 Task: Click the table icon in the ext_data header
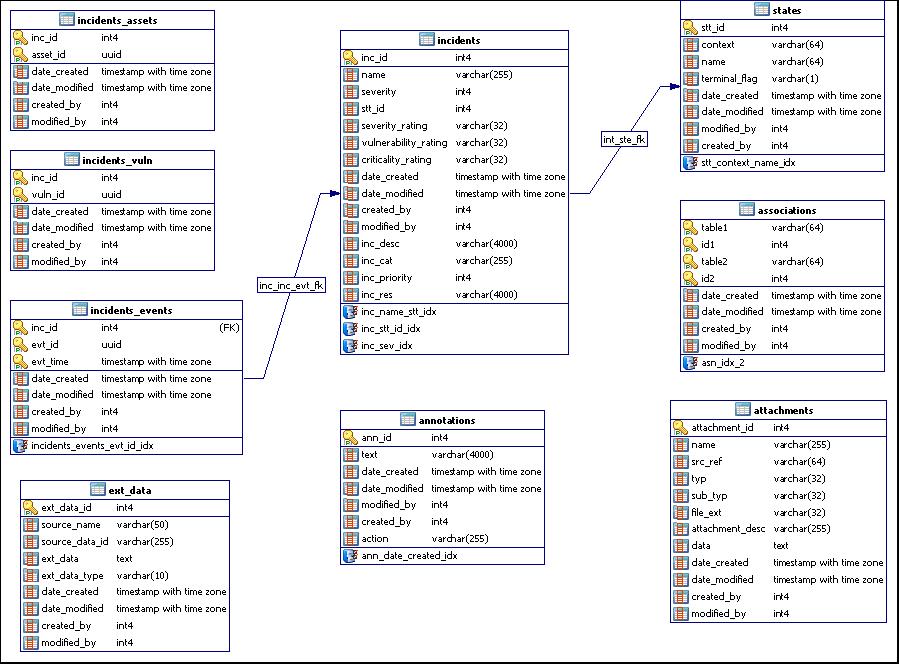click(98, 490)
